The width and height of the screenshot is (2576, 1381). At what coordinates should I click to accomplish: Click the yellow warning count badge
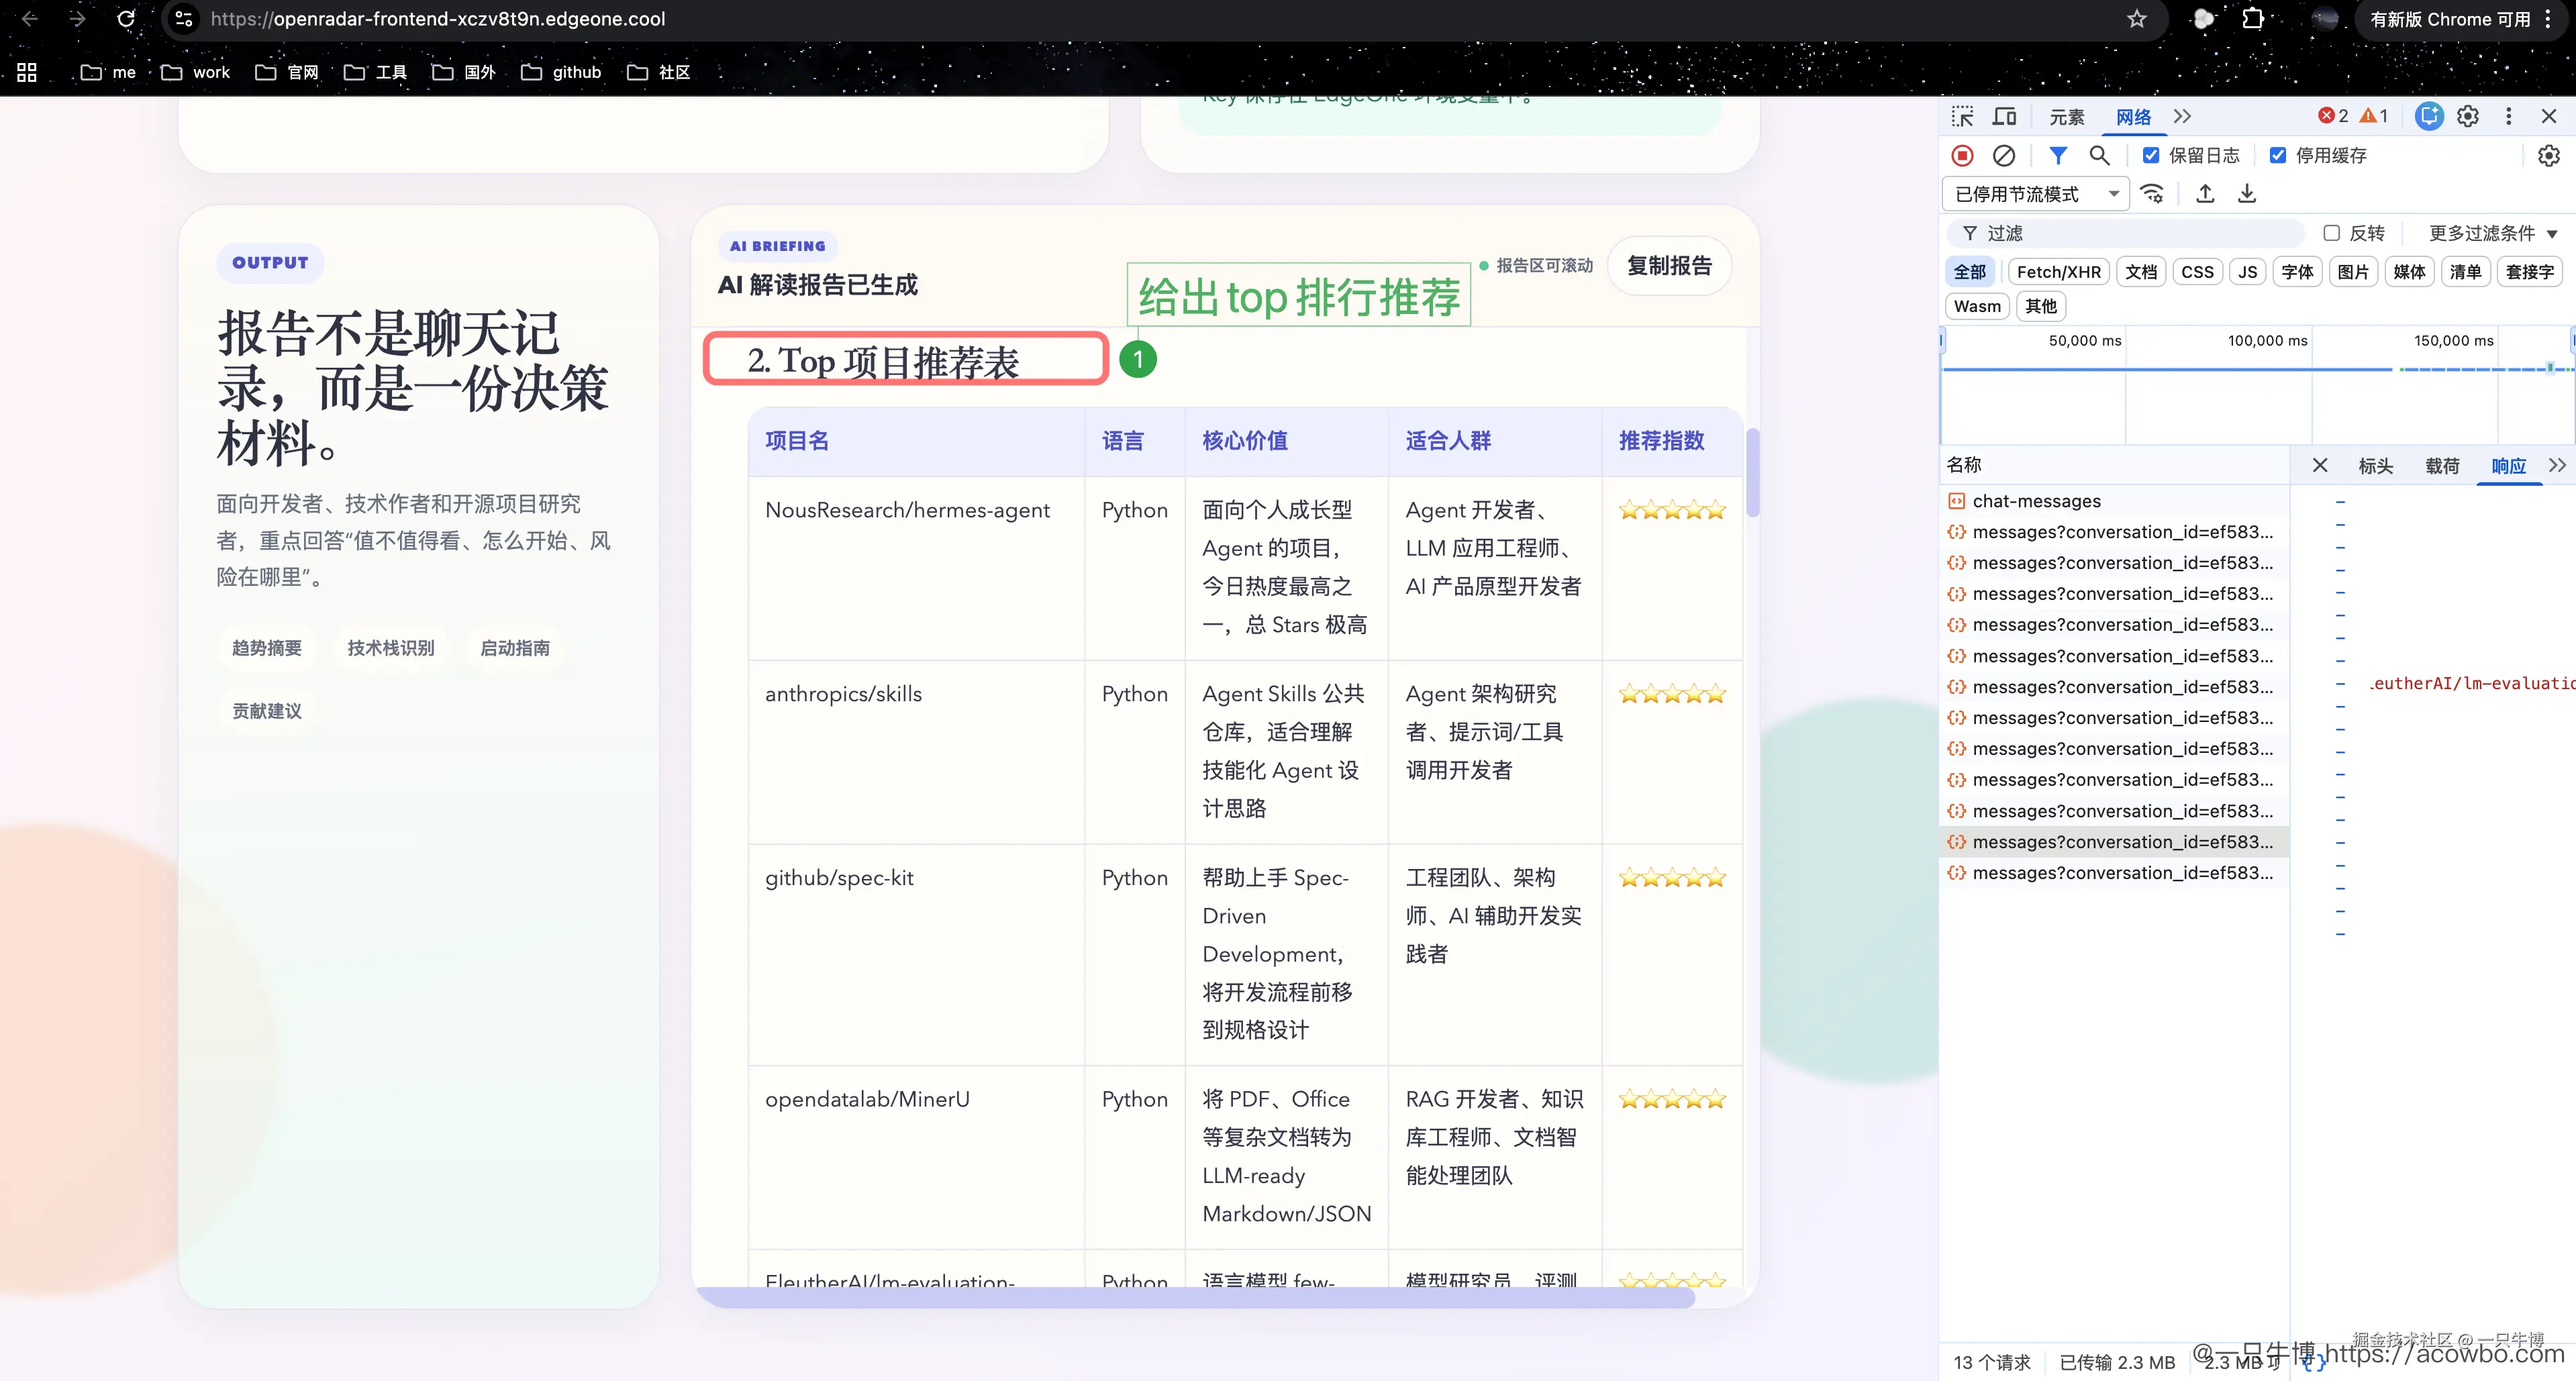pyautogui.click(x=2375, y=116)
